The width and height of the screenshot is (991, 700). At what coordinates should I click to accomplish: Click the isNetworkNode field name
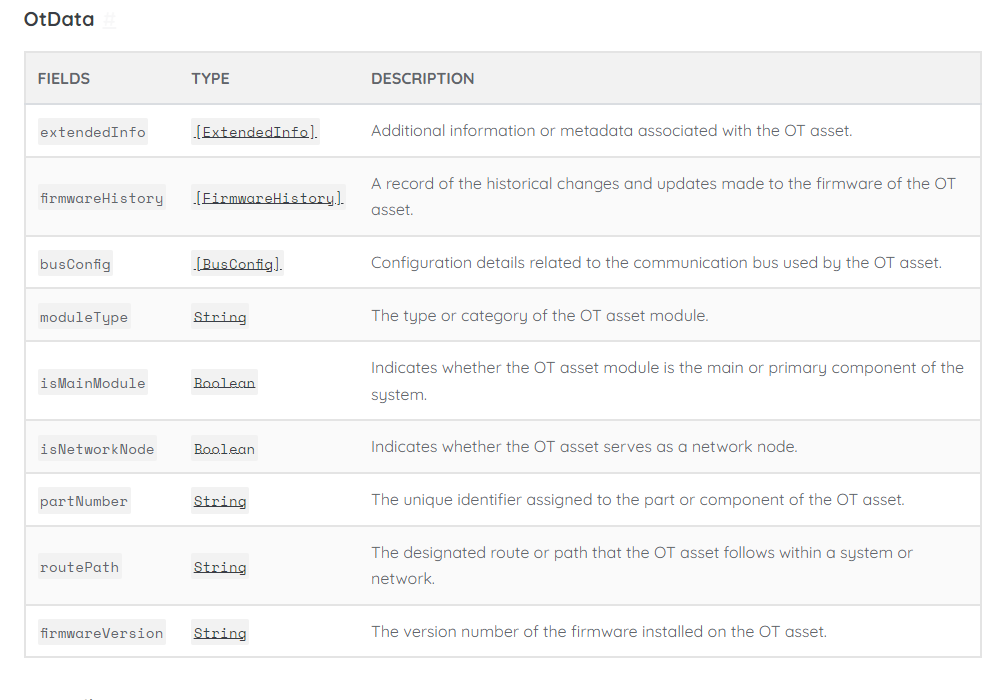point(97,449)
